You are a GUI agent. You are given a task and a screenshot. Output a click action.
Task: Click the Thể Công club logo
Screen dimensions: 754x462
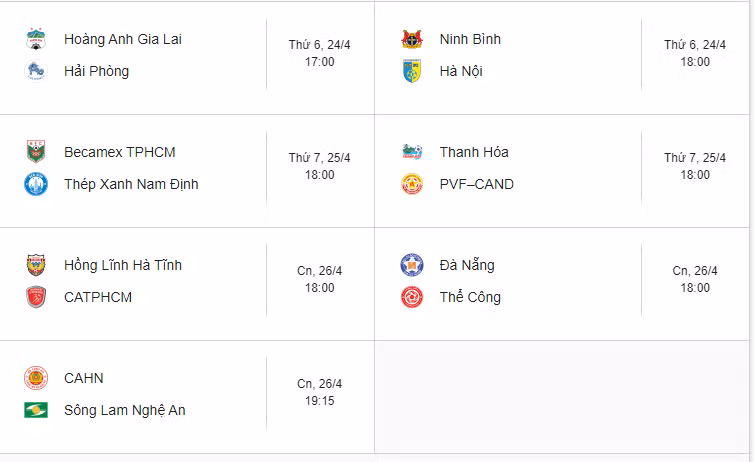[x=412, y=297]
